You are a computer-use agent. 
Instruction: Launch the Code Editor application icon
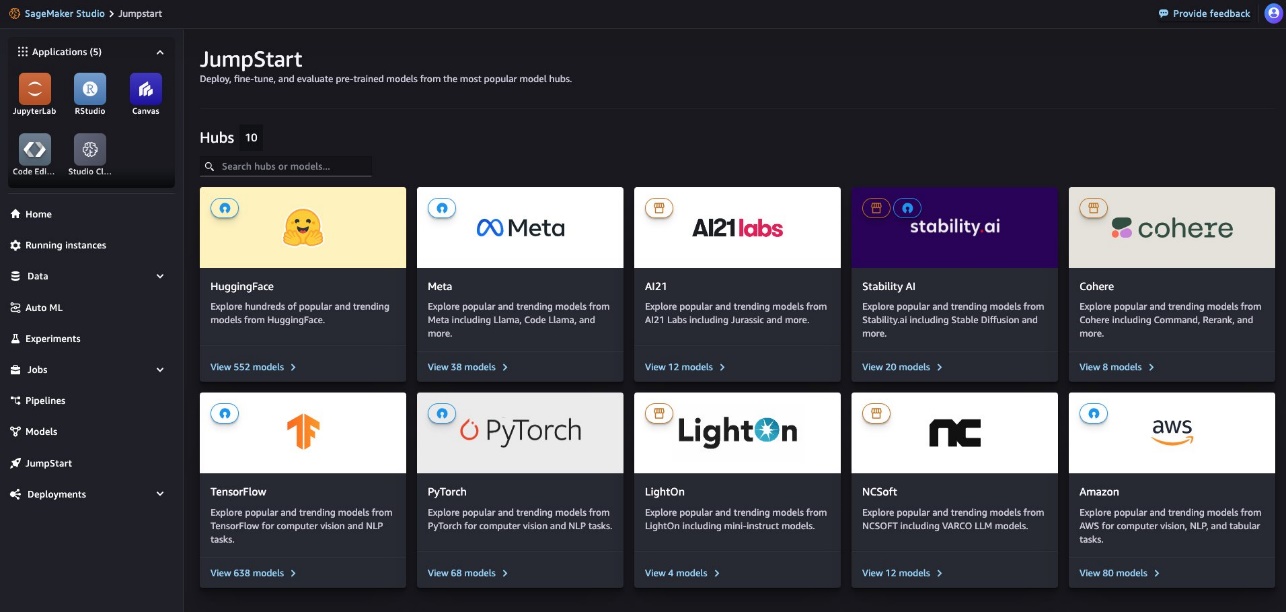coord(34,149)
